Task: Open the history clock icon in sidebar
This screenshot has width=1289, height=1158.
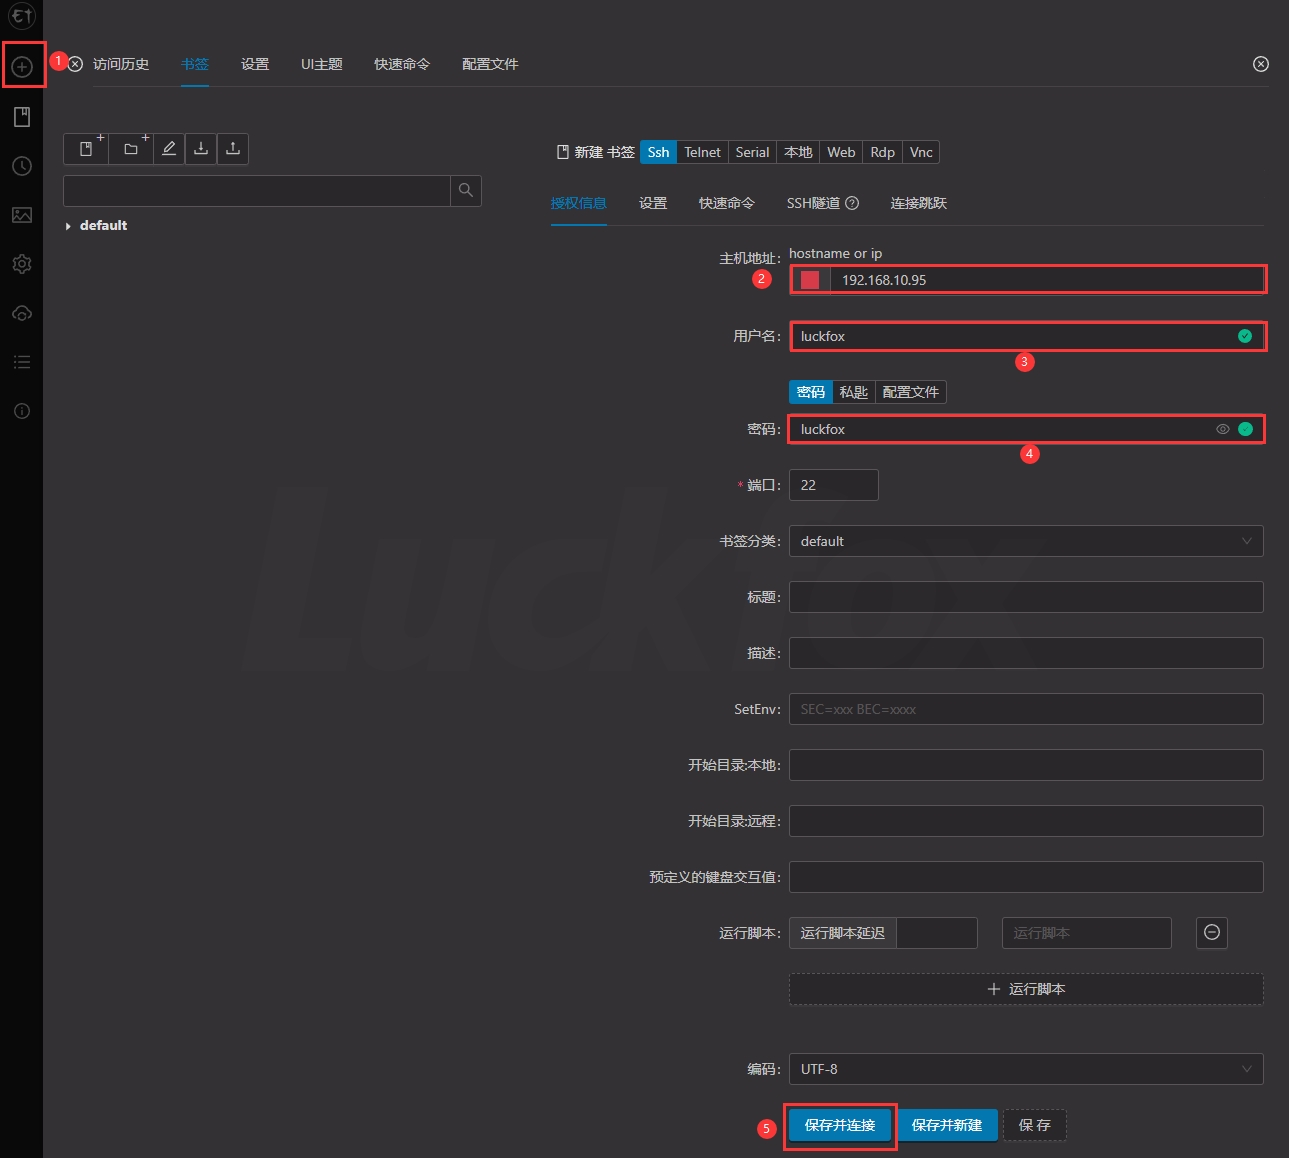Action: (x=22, y=166)
